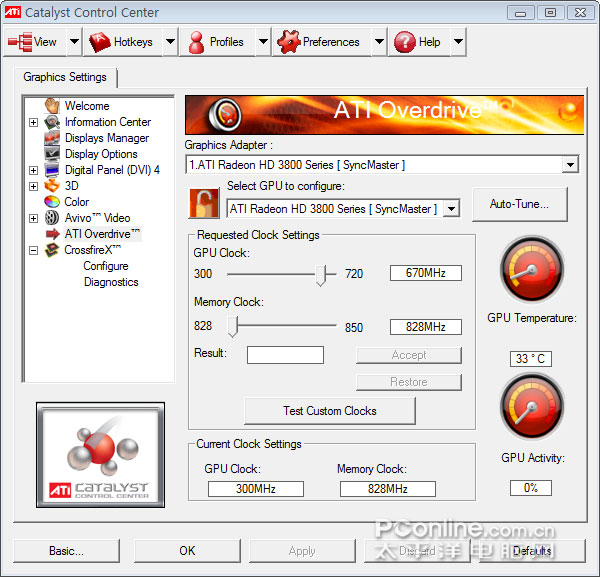
Task: Open the Help dropdown arrow
Action: click(458, 42)
